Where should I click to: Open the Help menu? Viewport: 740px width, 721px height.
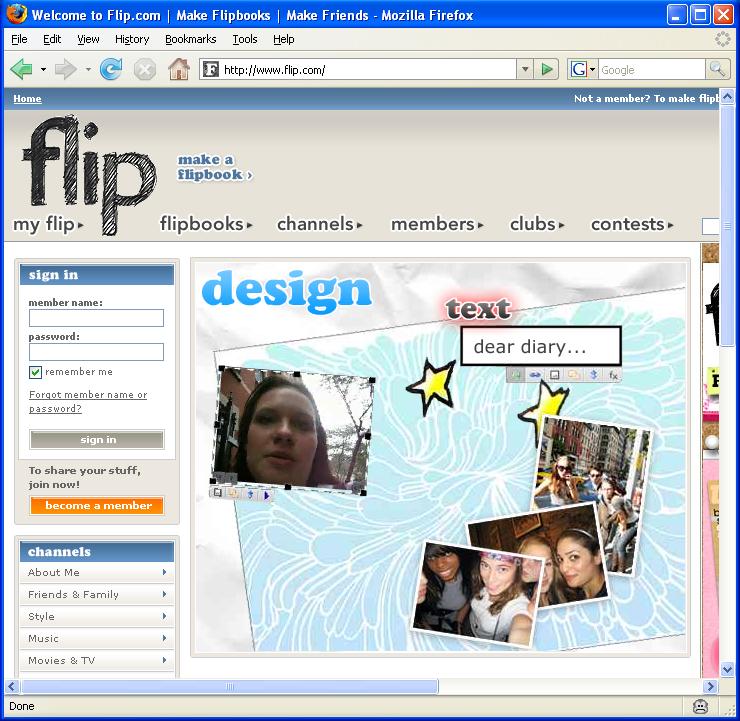coord(284,39)
